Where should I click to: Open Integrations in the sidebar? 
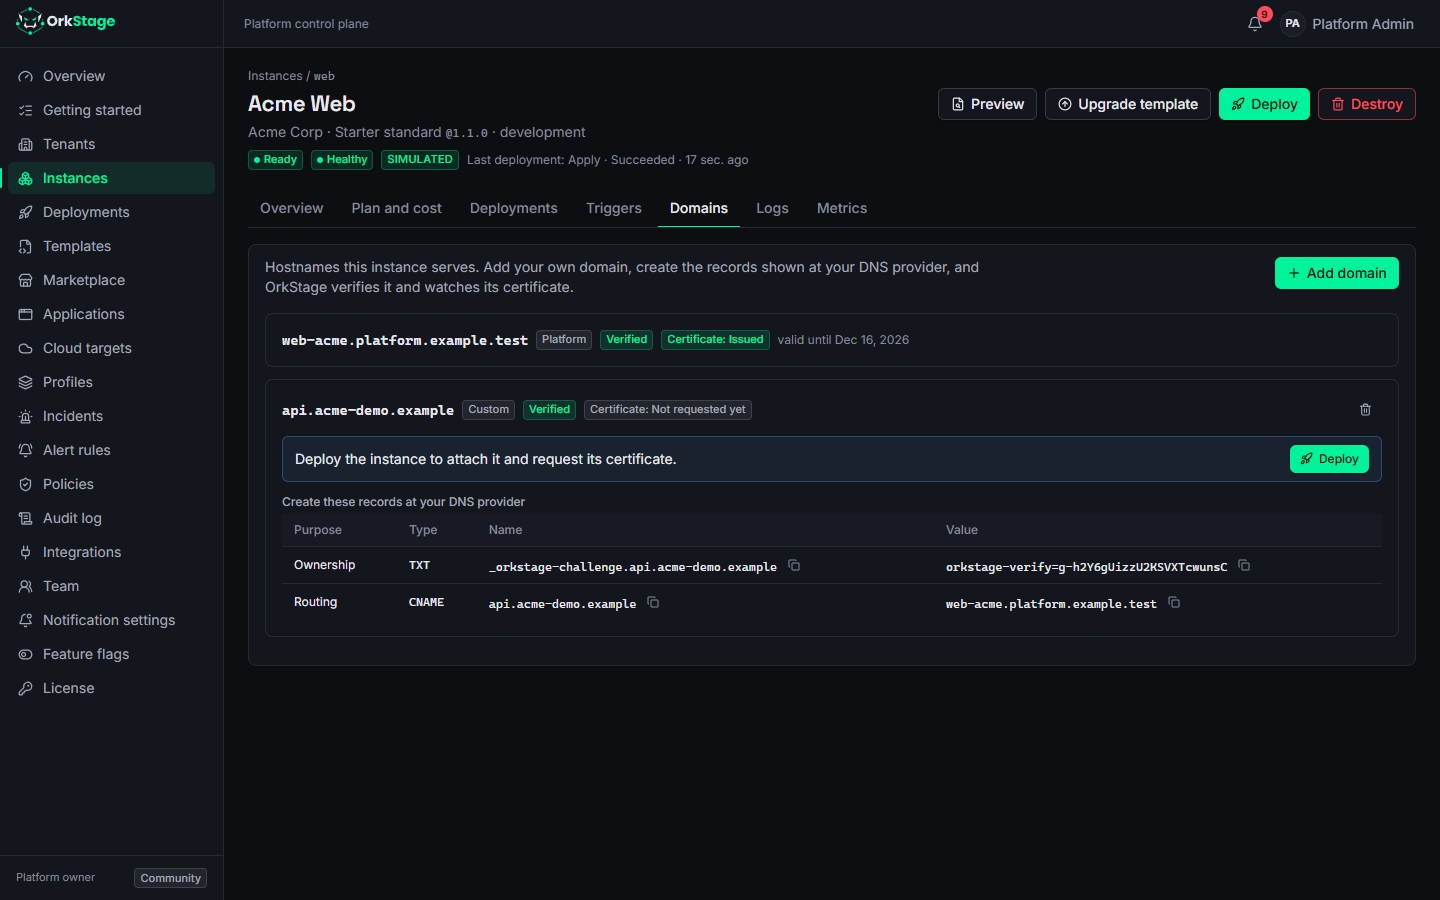[111, 552]
